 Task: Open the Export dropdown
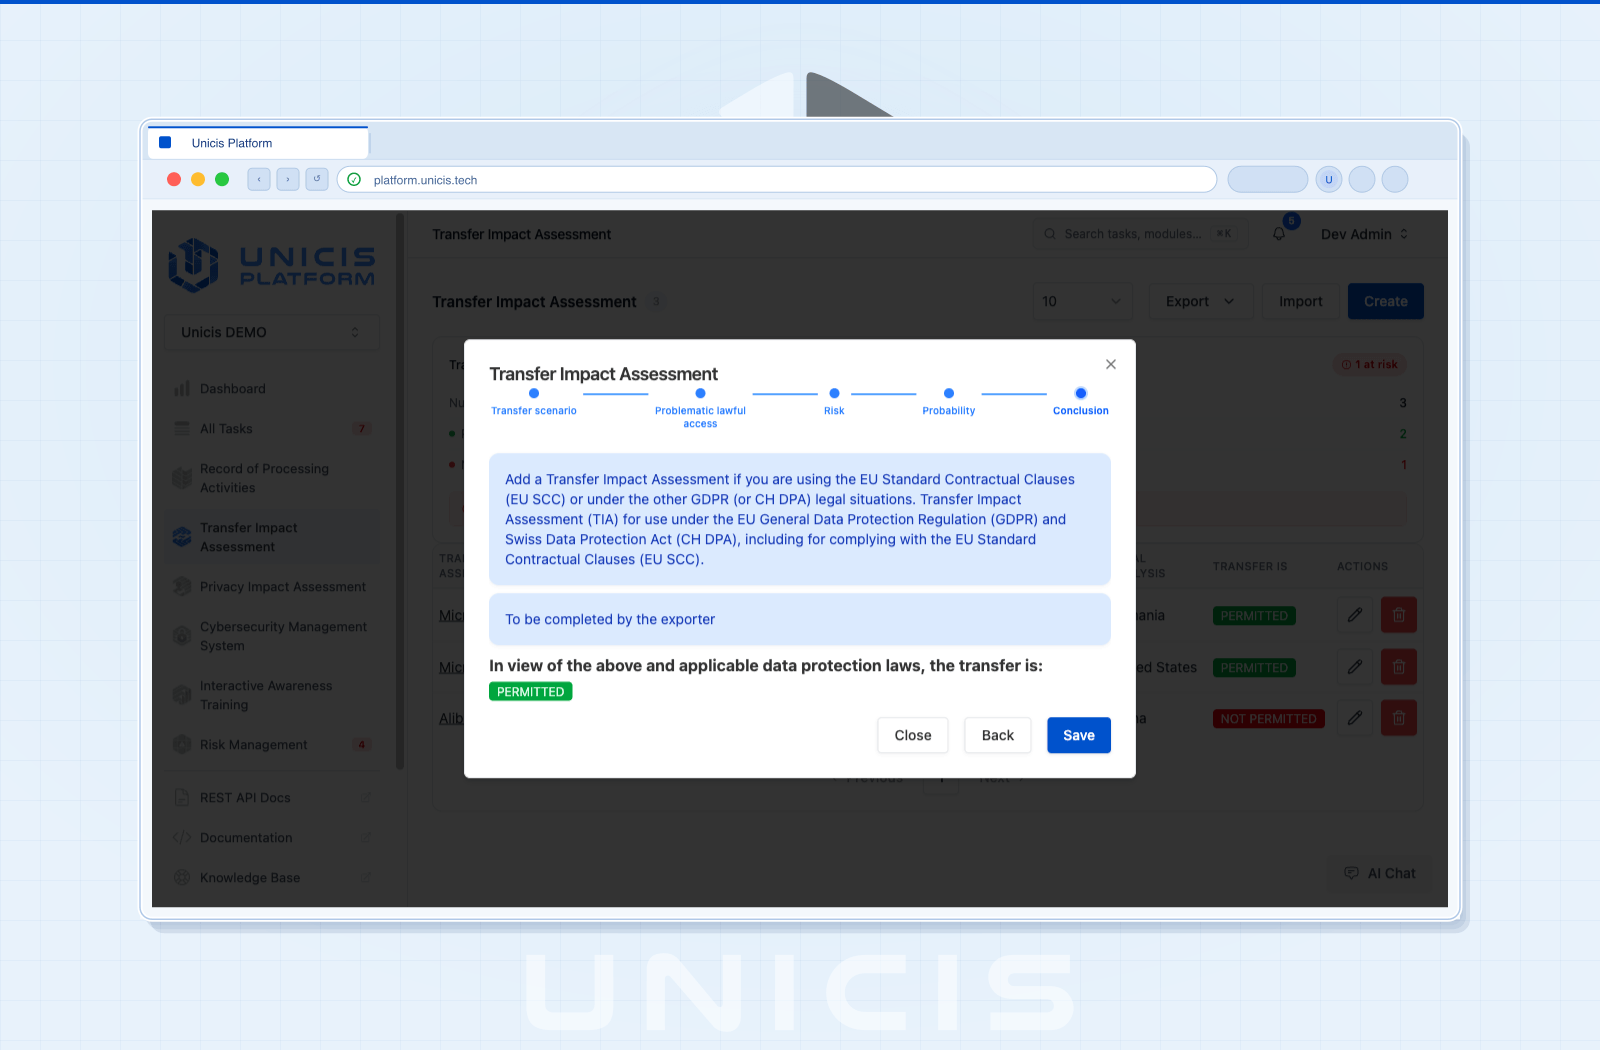click(x=1200, y=301)
